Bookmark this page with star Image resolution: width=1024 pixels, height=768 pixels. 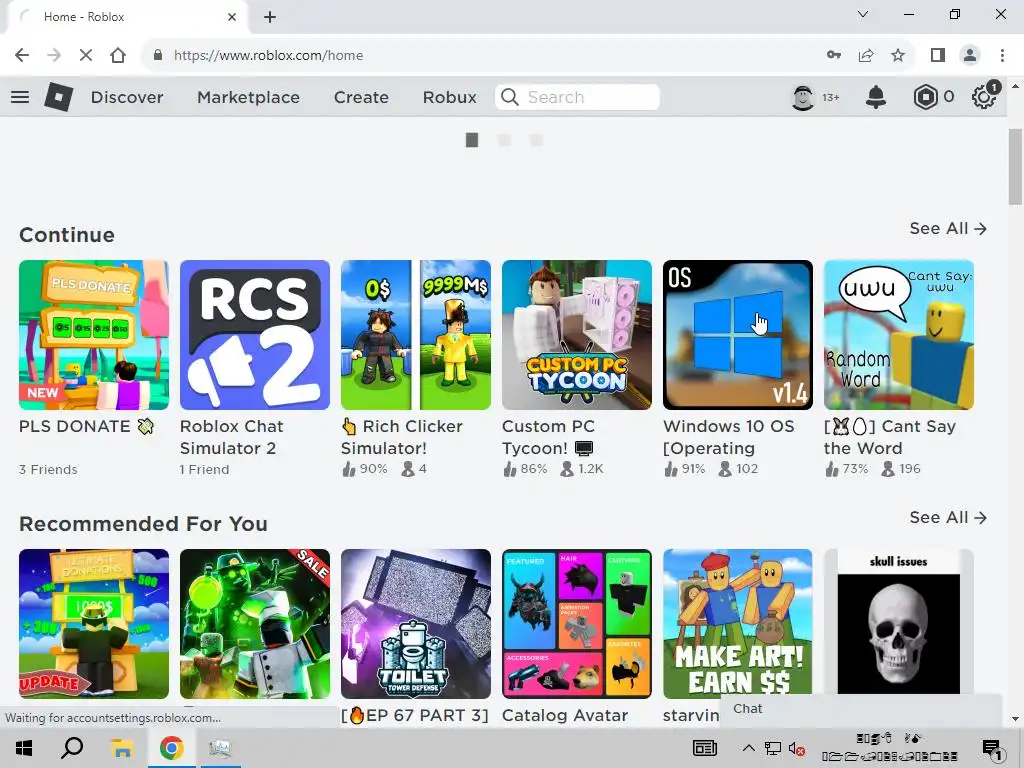tap(898, 55)
